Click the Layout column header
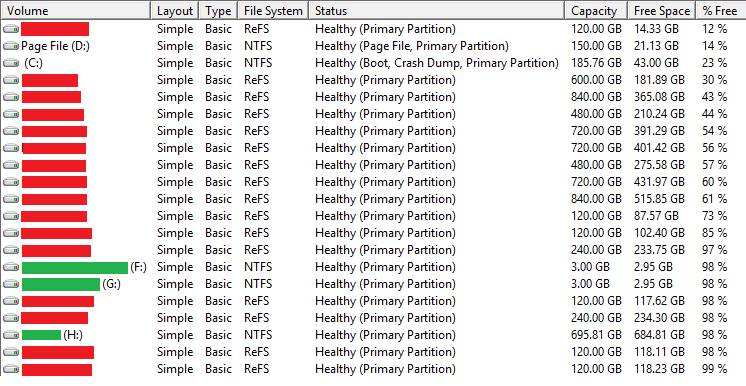 pyautogui.click(x=175, y=10)
